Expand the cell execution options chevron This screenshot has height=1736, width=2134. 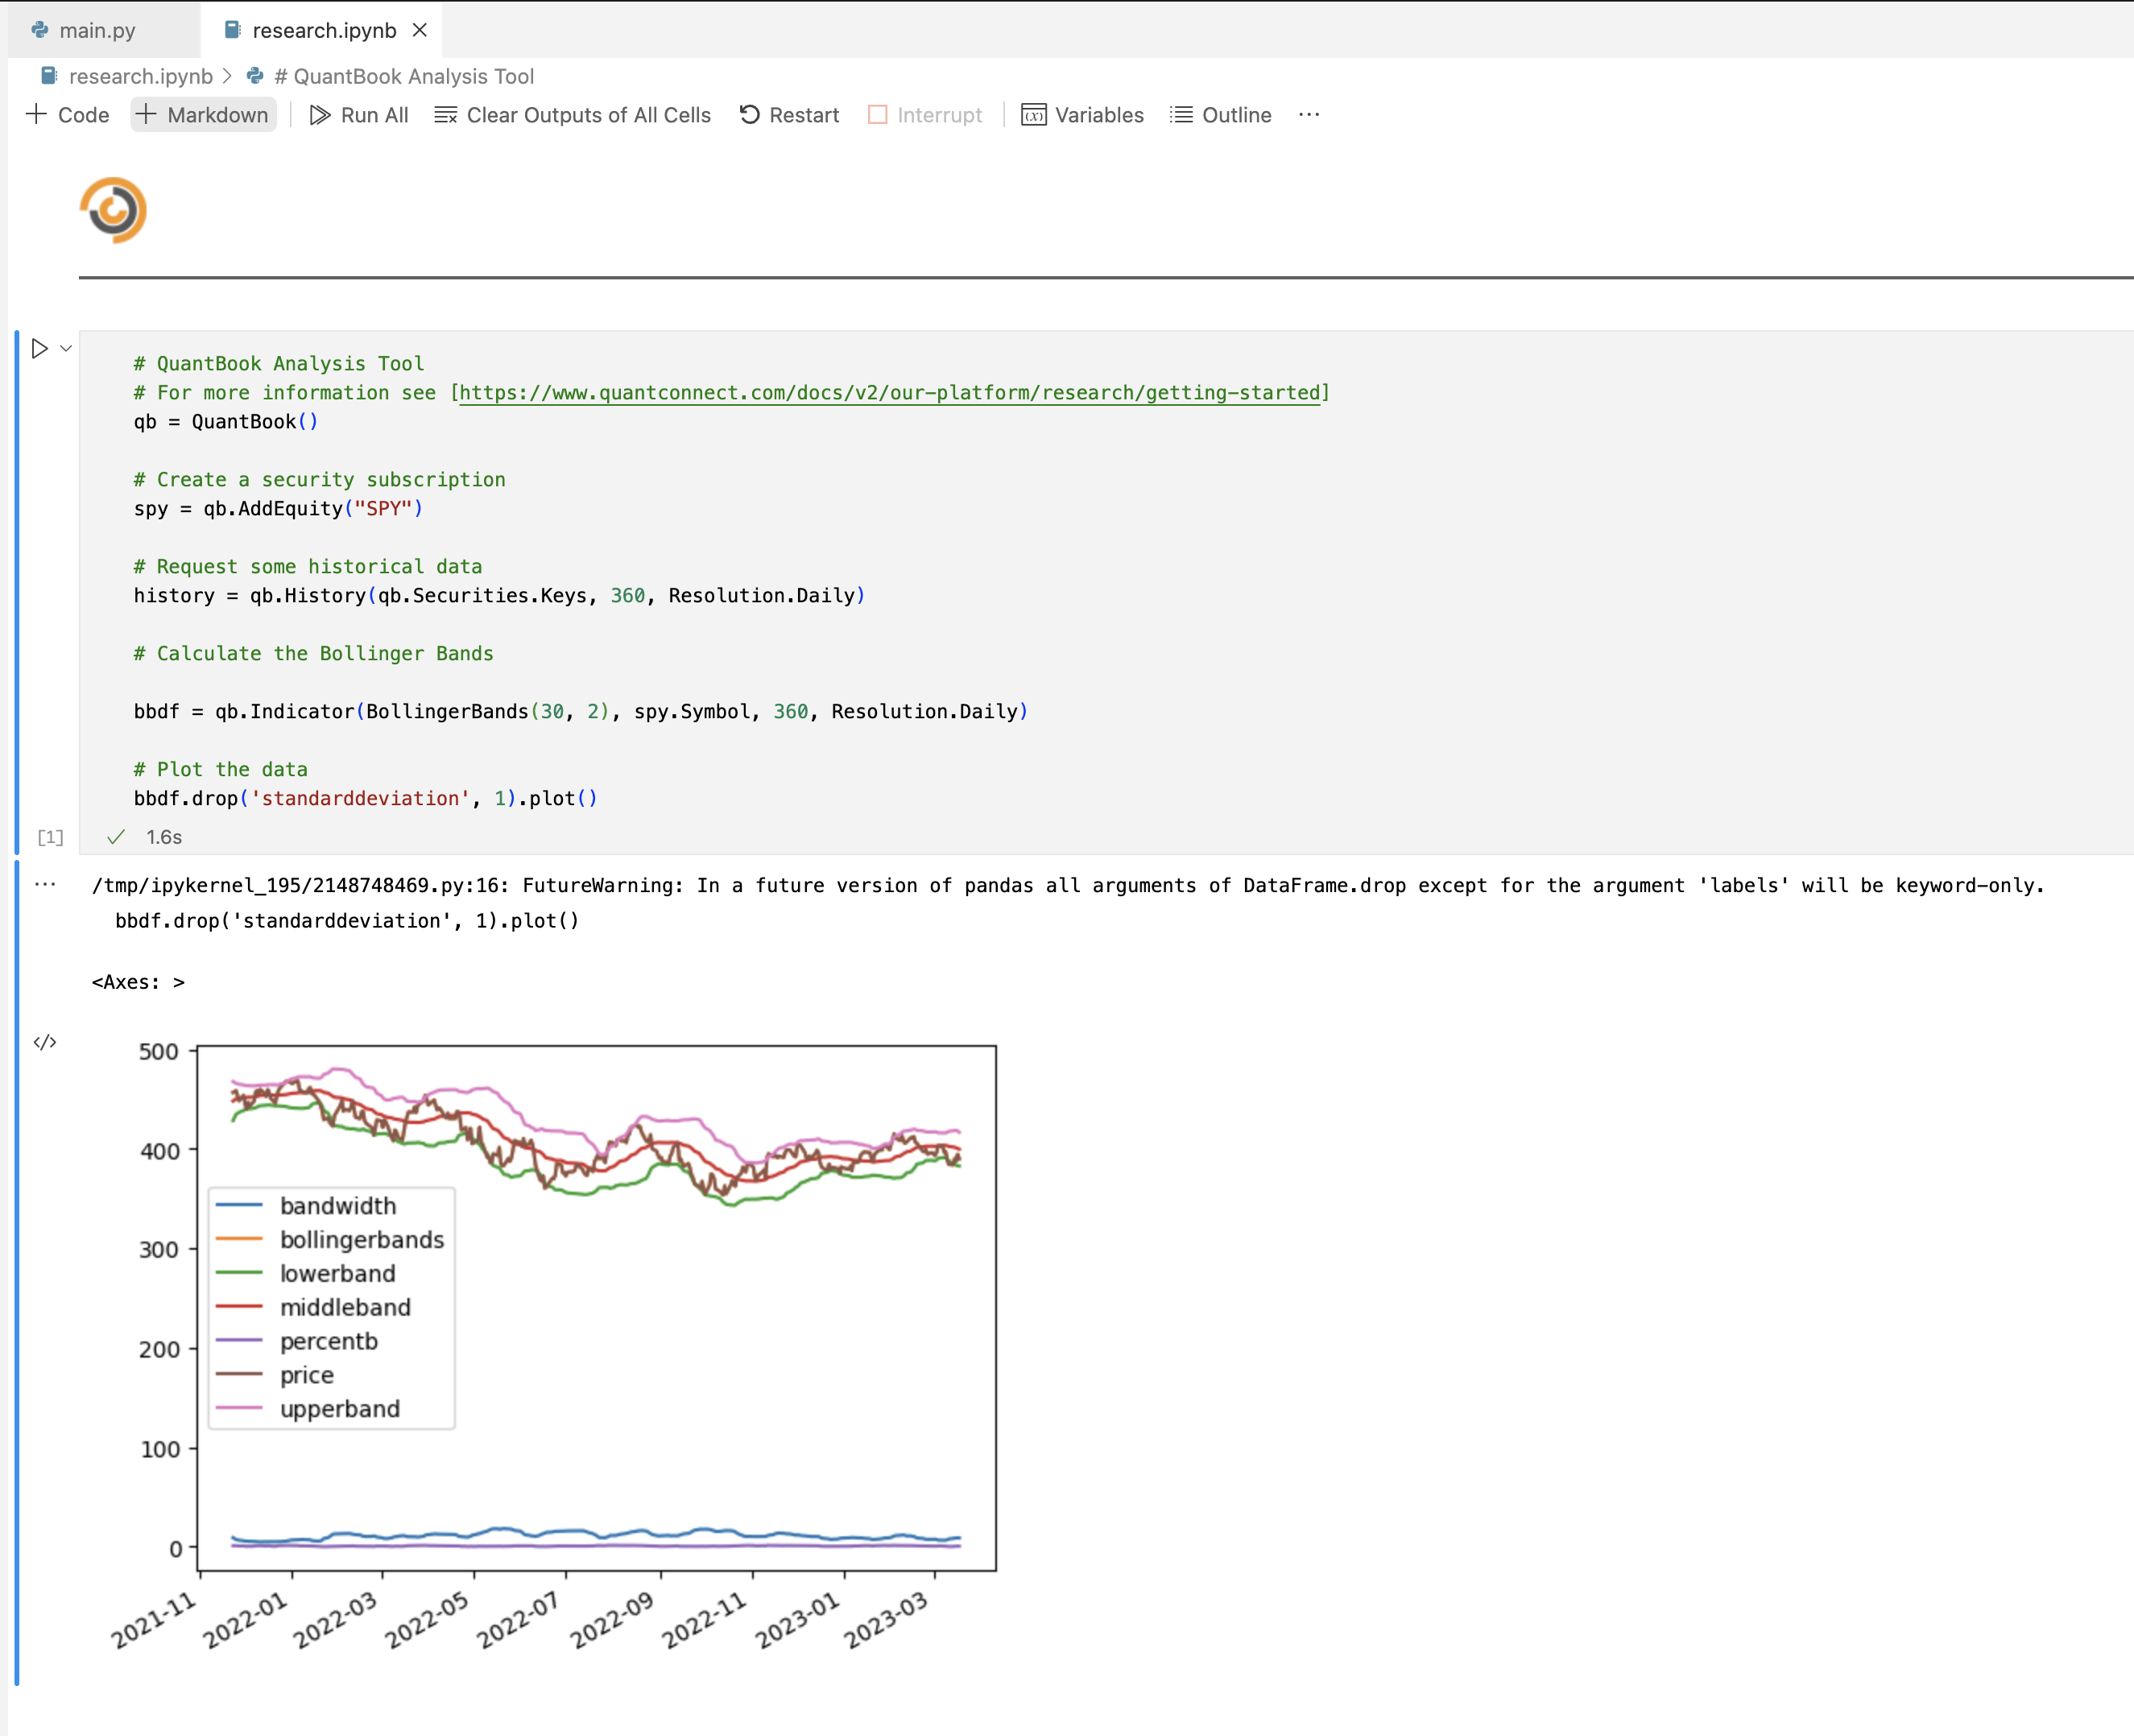66,348
